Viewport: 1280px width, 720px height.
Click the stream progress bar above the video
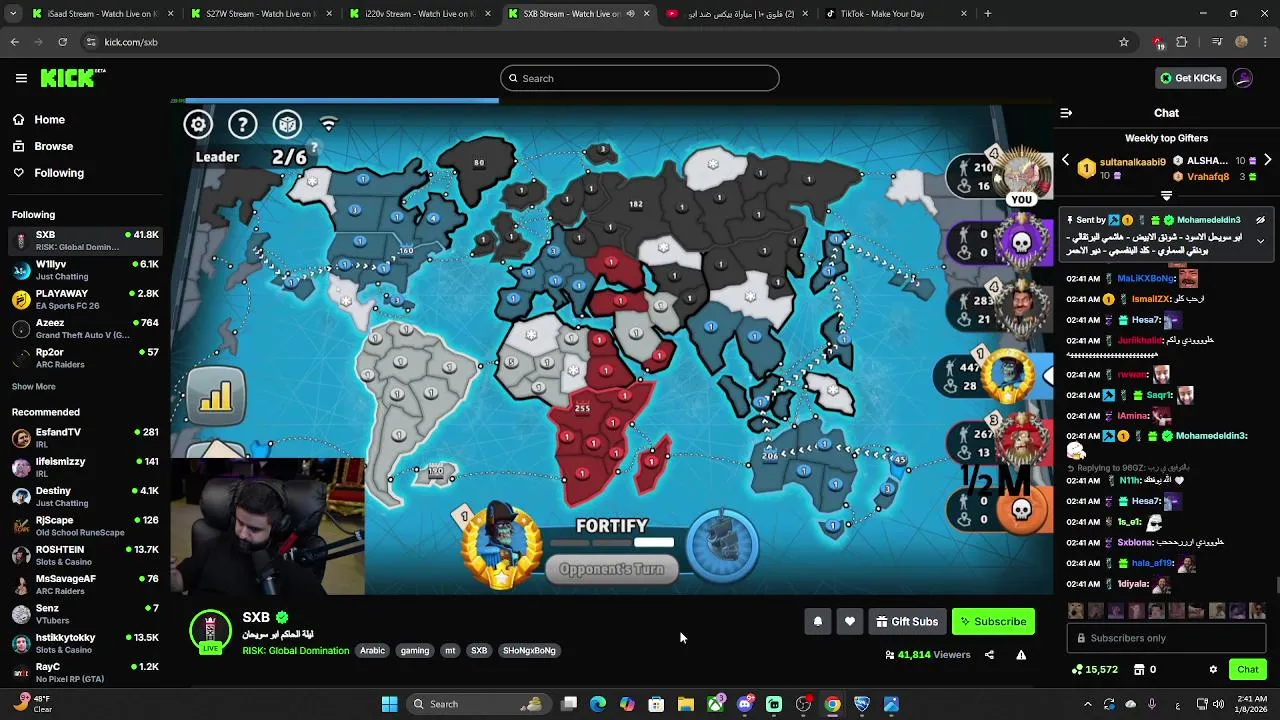coord(612,100)
